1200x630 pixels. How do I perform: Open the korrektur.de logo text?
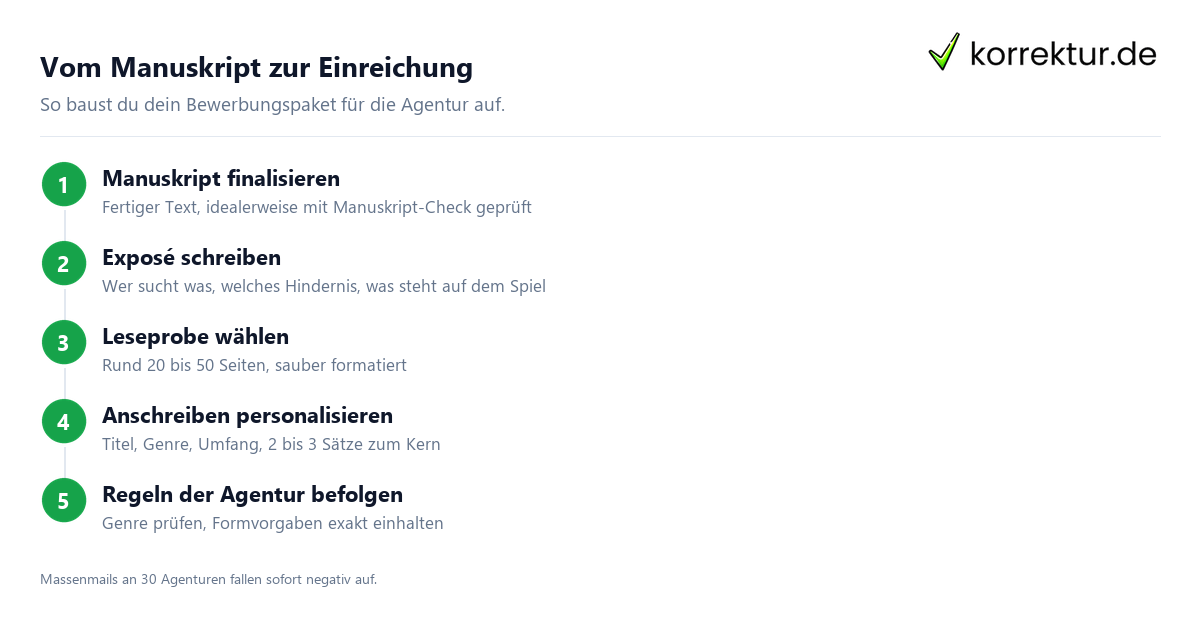1064,53
